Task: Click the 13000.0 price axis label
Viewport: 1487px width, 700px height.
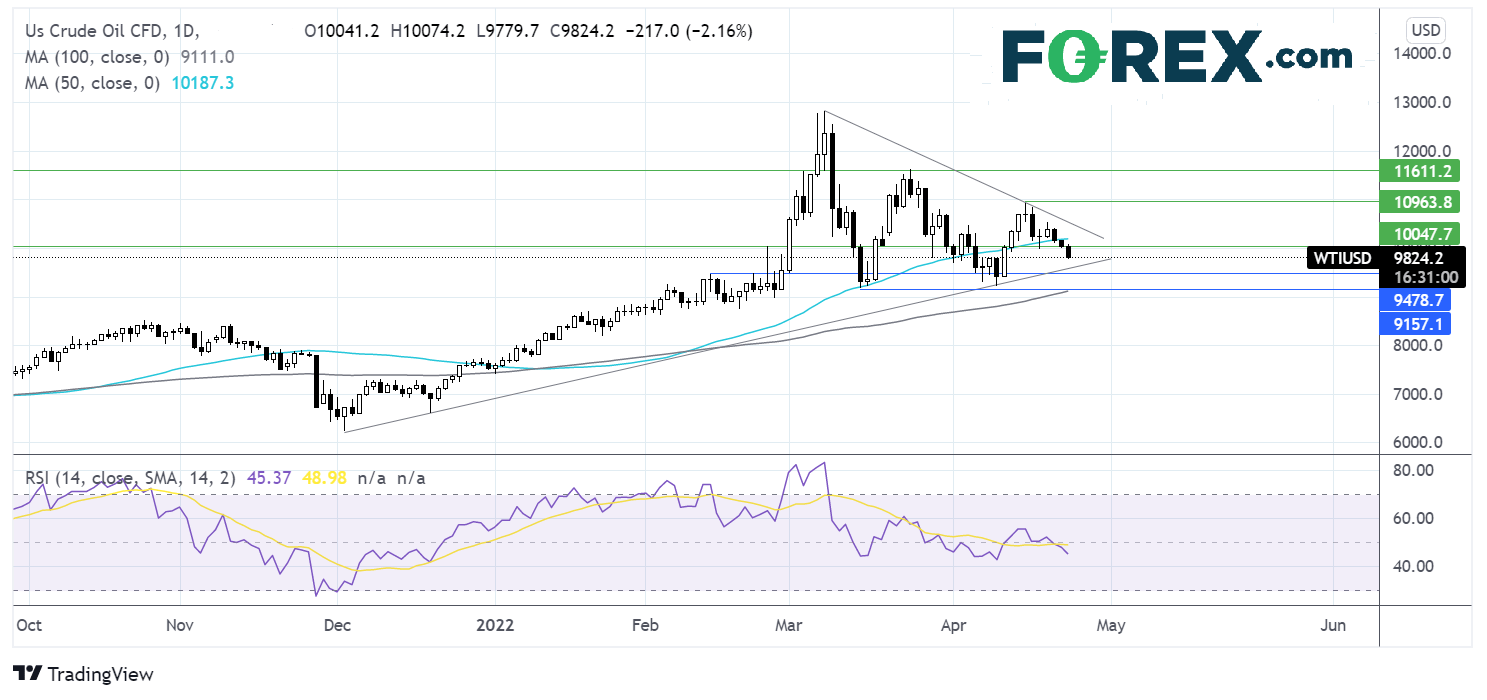Action: click(x=1421, y=103)
